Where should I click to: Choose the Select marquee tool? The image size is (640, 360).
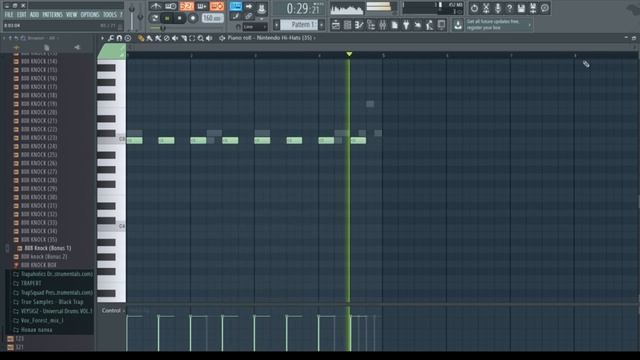coord(192,38)
